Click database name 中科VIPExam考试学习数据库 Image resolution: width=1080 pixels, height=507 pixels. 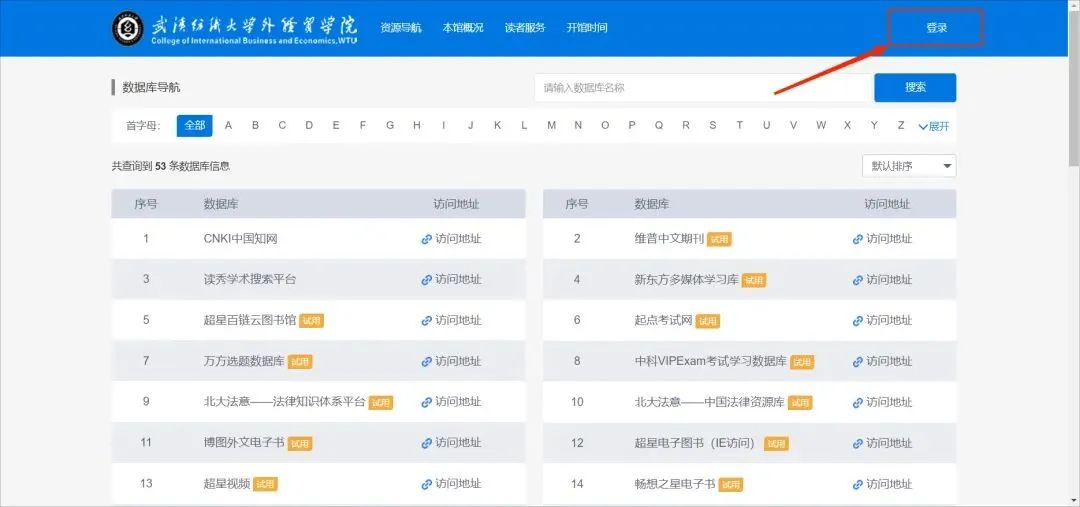point(710,361)
